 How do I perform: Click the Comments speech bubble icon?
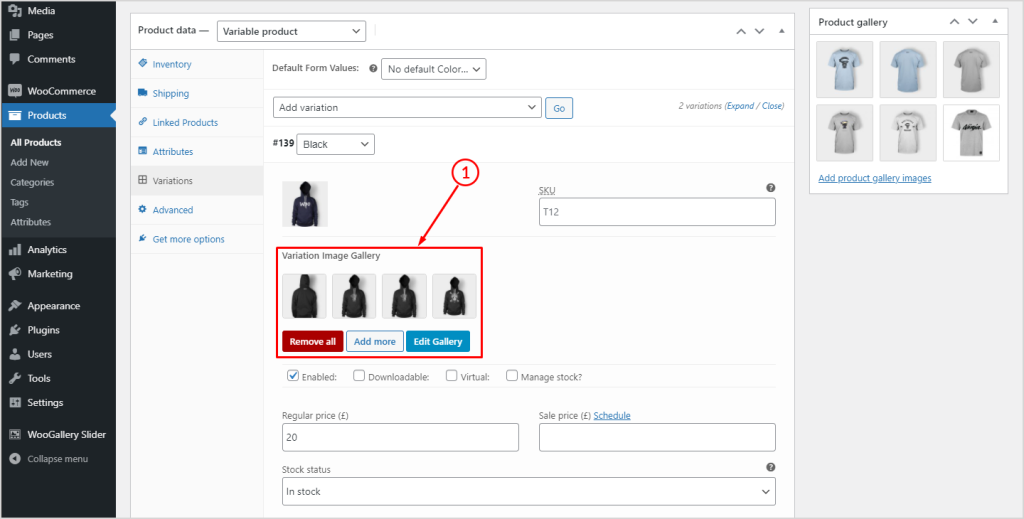(x=15, y=59)
